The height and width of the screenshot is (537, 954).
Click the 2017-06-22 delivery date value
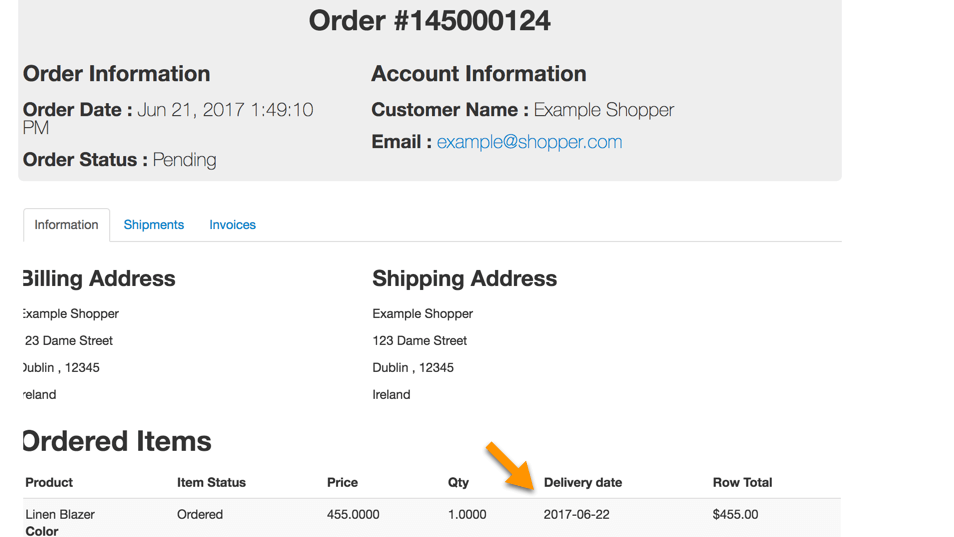coord(576,514)
